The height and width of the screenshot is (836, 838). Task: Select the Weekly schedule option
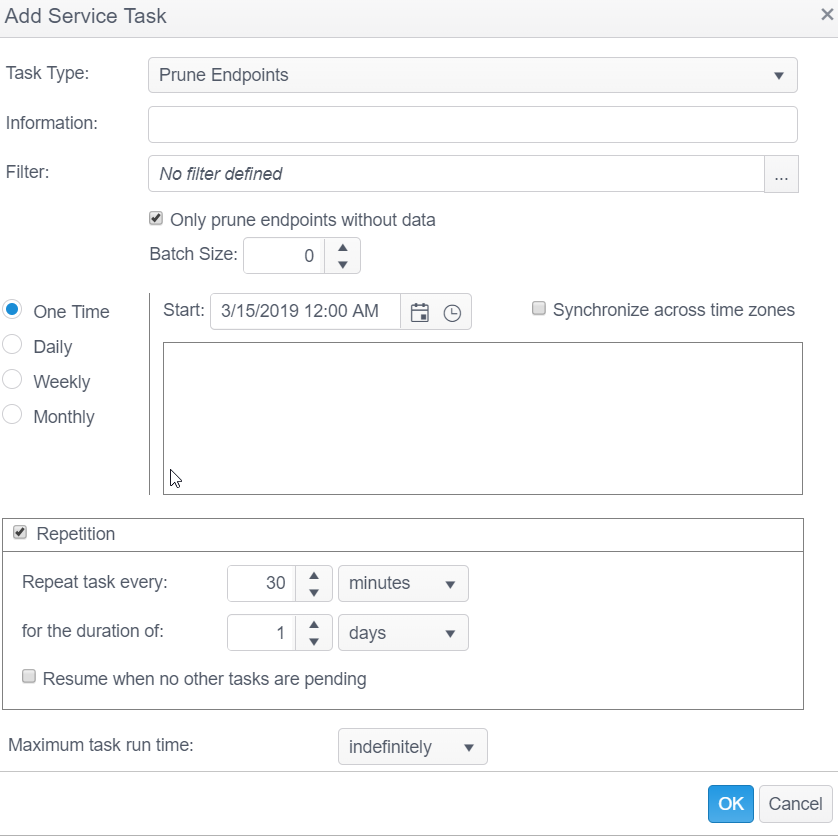[13, 381]
